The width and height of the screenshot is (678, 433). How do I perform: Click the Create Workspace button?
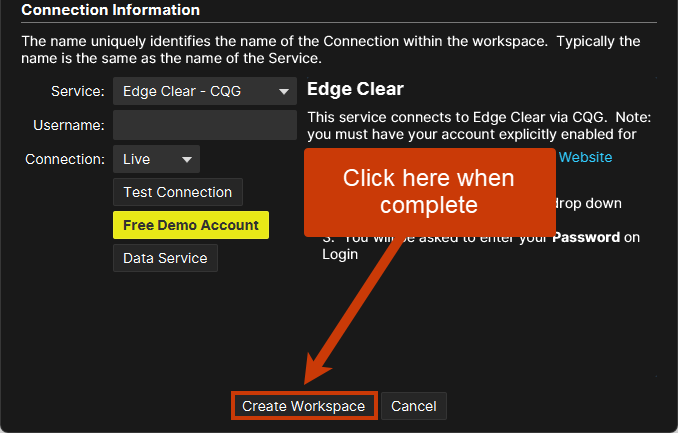click(x=304, y=406)
